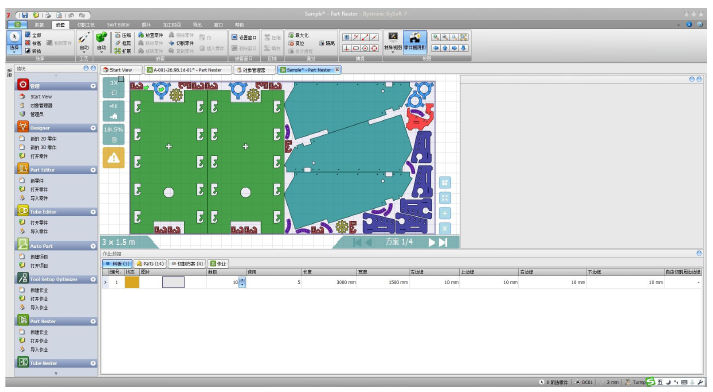The height and width of the screenshot is (392, 713).
Task: Click the Tube Editor module icon
Action: click(23, 211)
